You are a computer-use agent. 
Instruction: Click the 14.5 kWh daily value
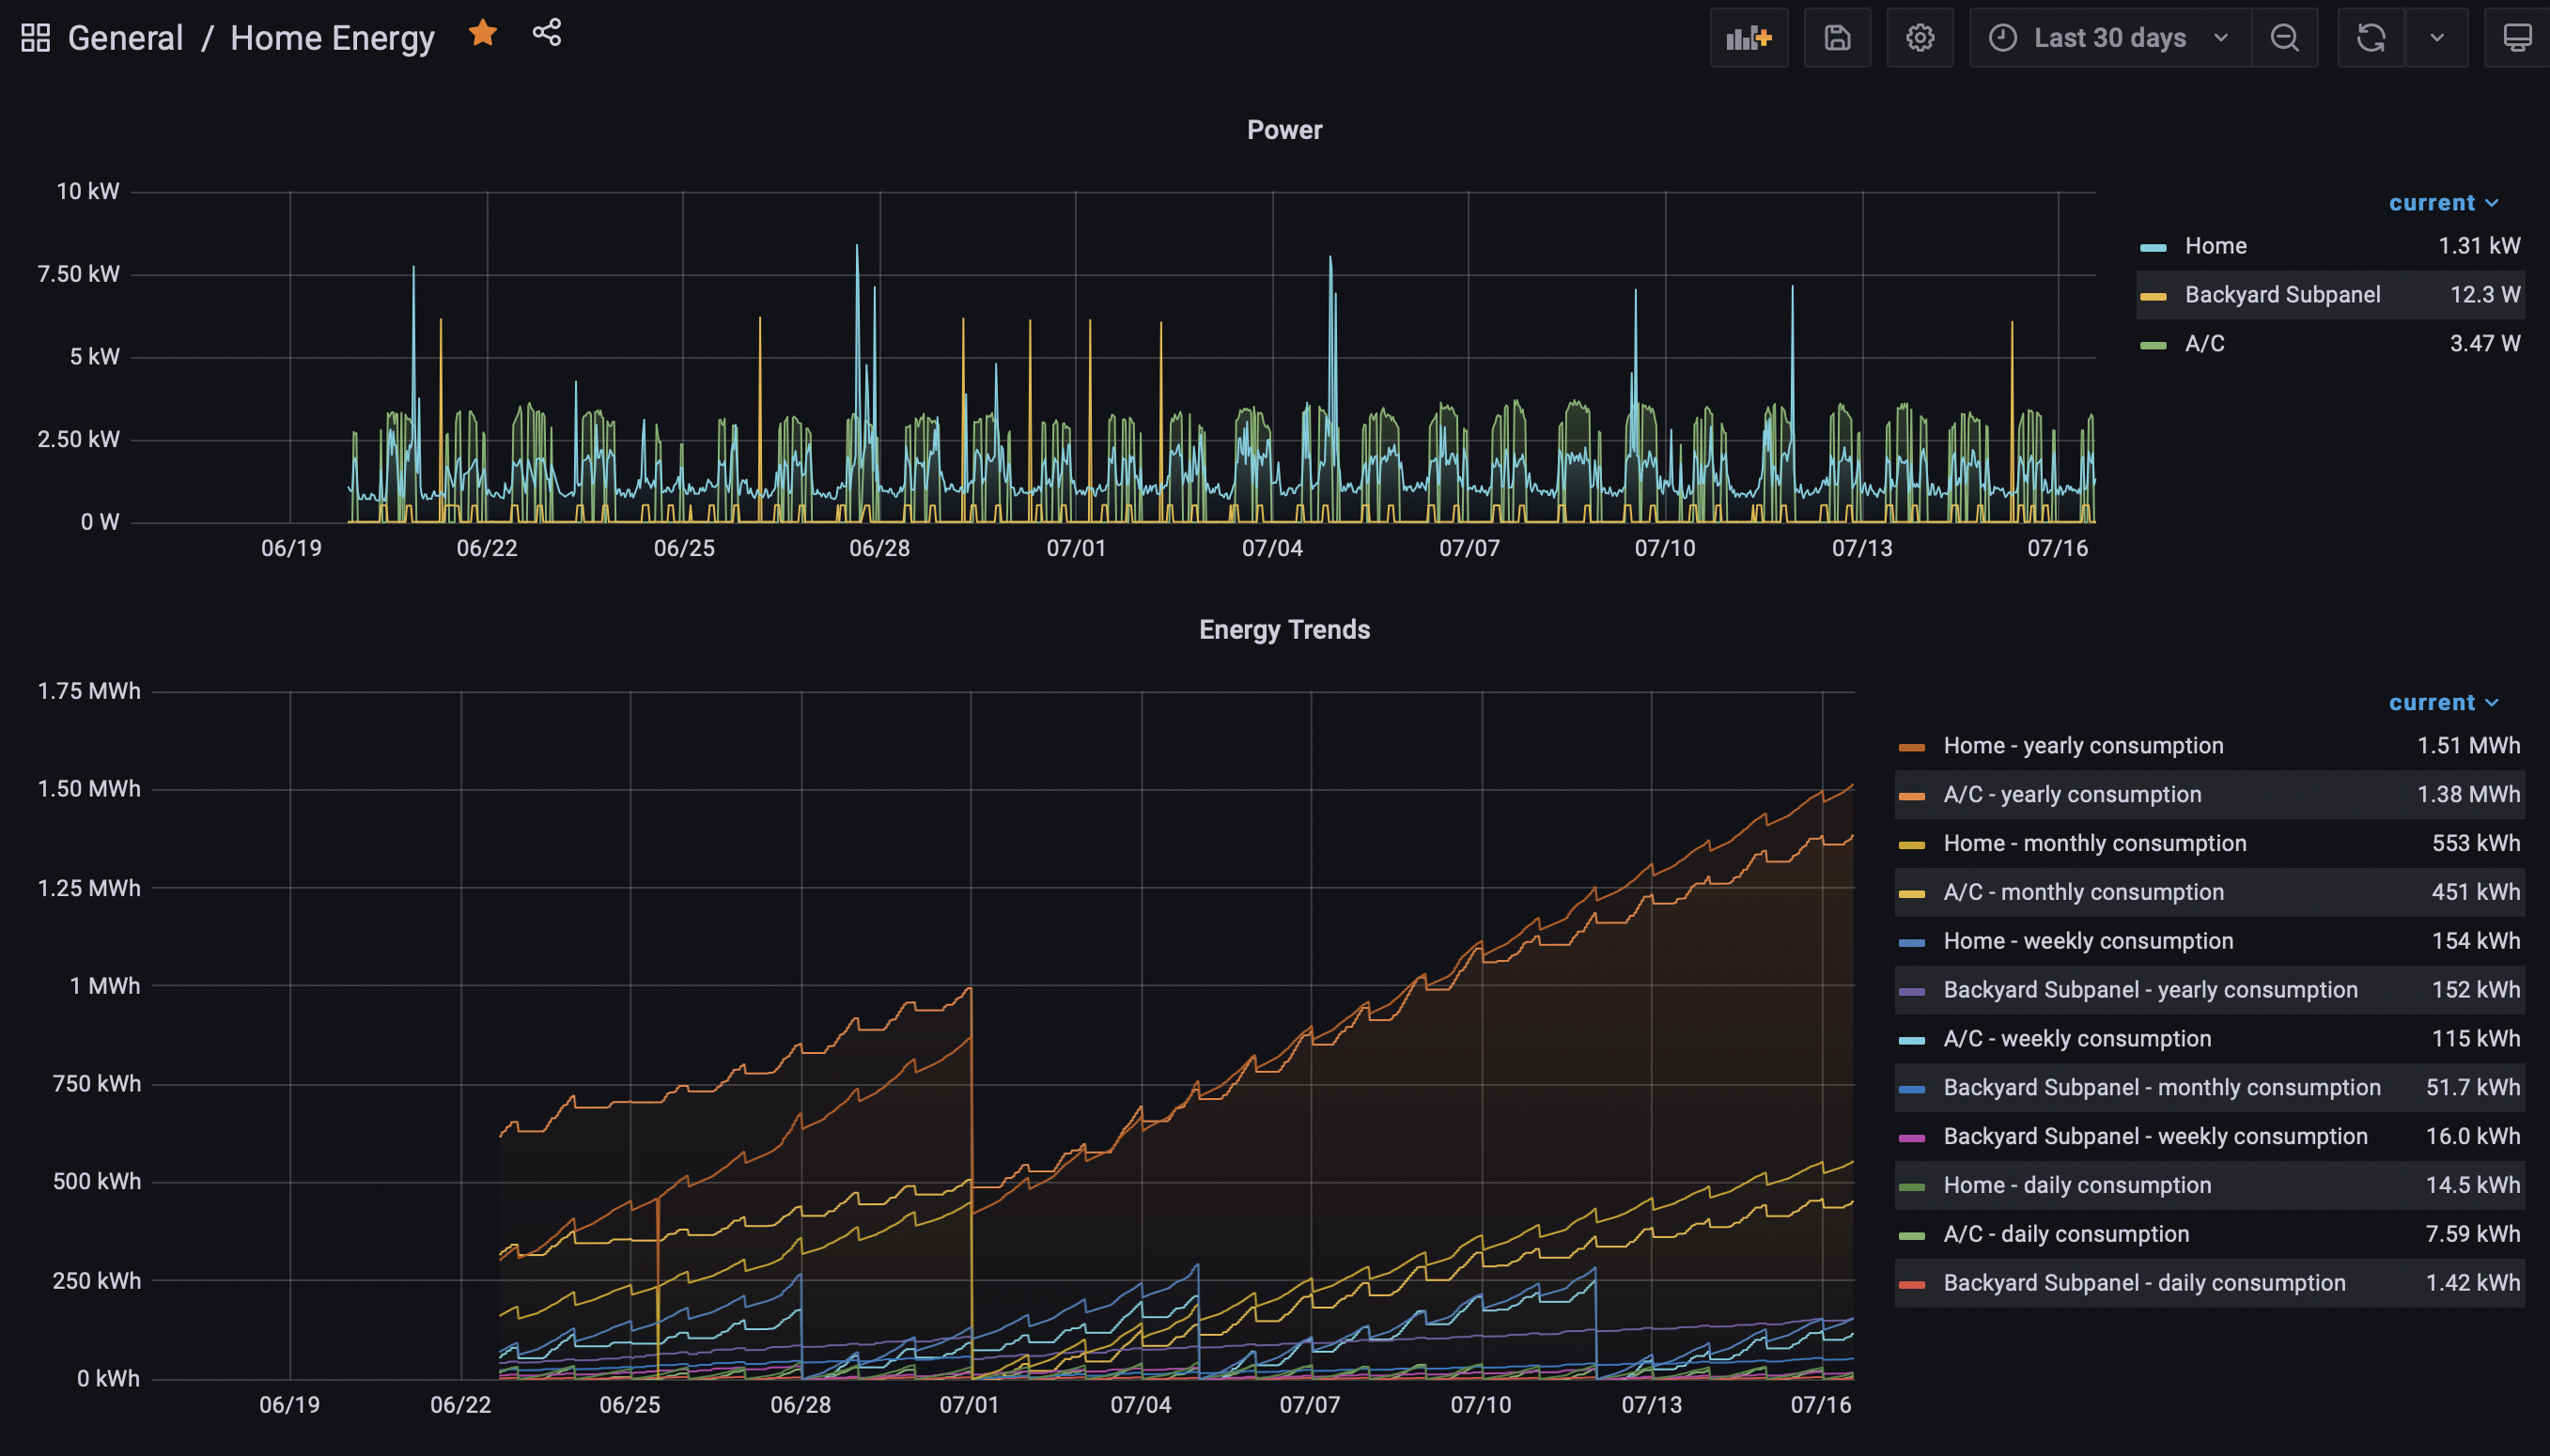pyautogui.click(x=2473, y=1186)
